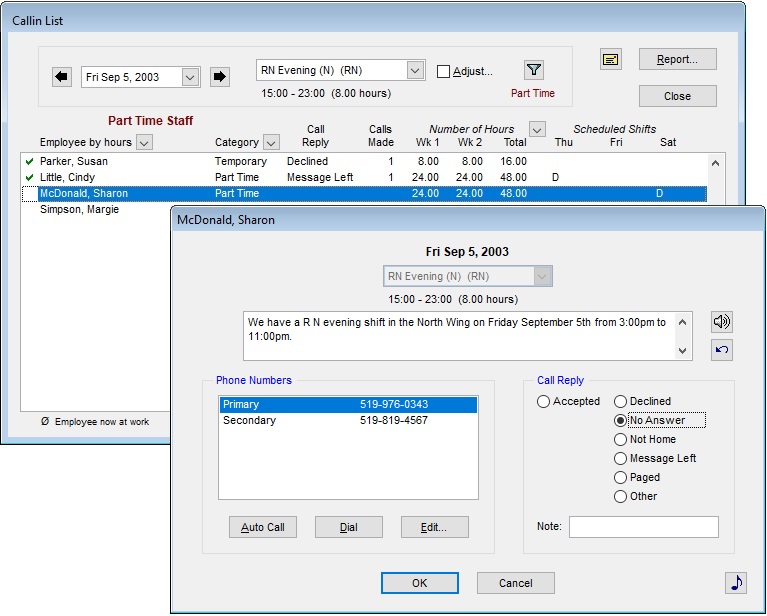Click green checkmark beside Parker, Susan
This screenshot has width=767, height=616.
click(30, 161)
